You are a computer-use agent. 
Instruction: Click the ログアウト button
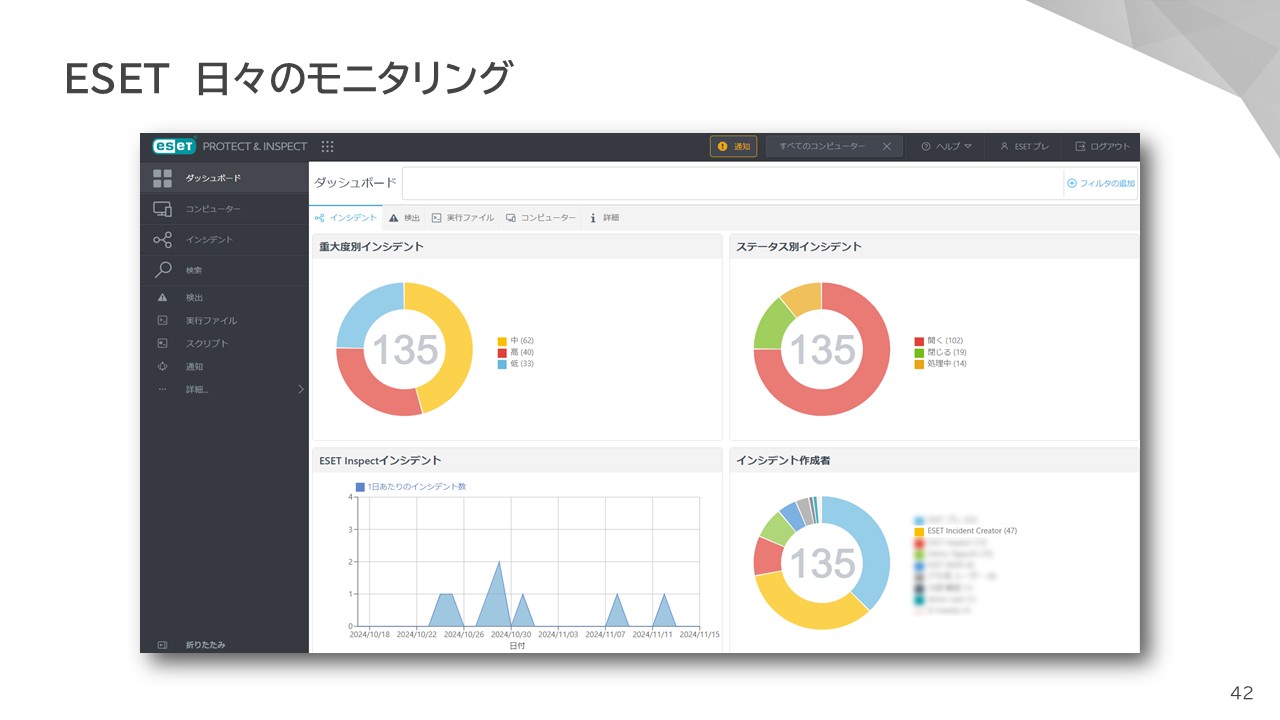click(x=1102, y=147)
